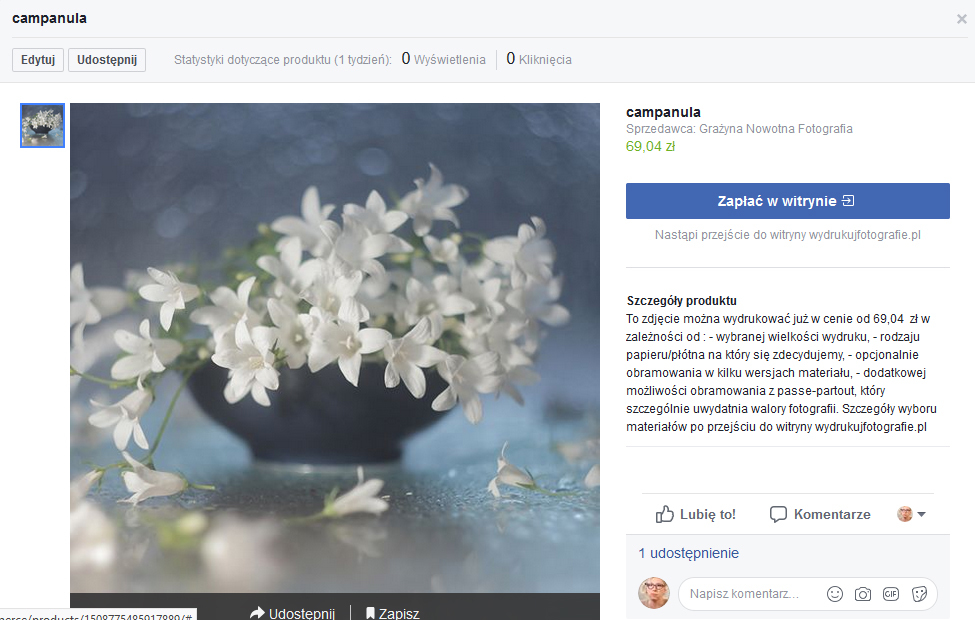Click the Udostępnij button next to Edytuj

click(107, 60)
